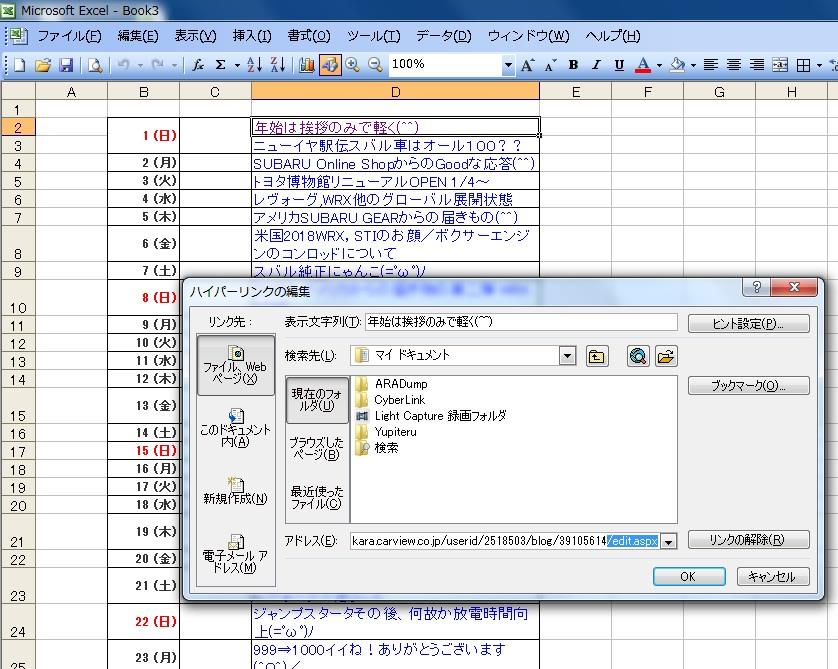Image resolution: width=838 pixels, height=669 pixels.
Task: Select the 現在のフォルダ(U) view toggle
Action: (317, 399)
